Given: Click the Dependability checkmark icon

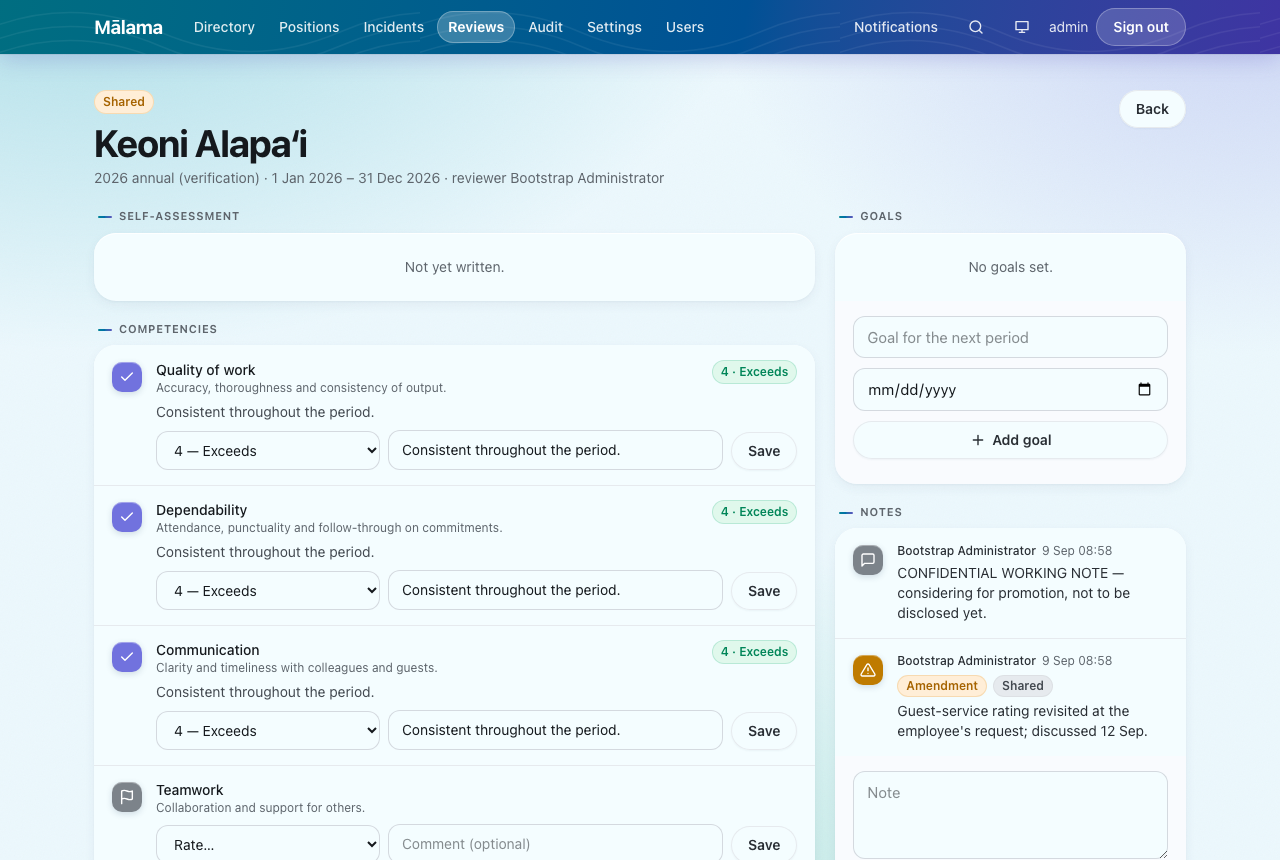Looking at the screenshot, I should point(127,517).
